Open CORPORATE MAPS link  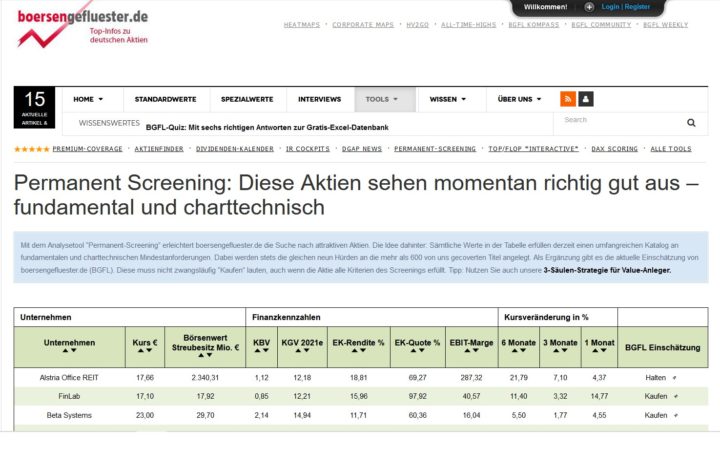click(363, 25)
